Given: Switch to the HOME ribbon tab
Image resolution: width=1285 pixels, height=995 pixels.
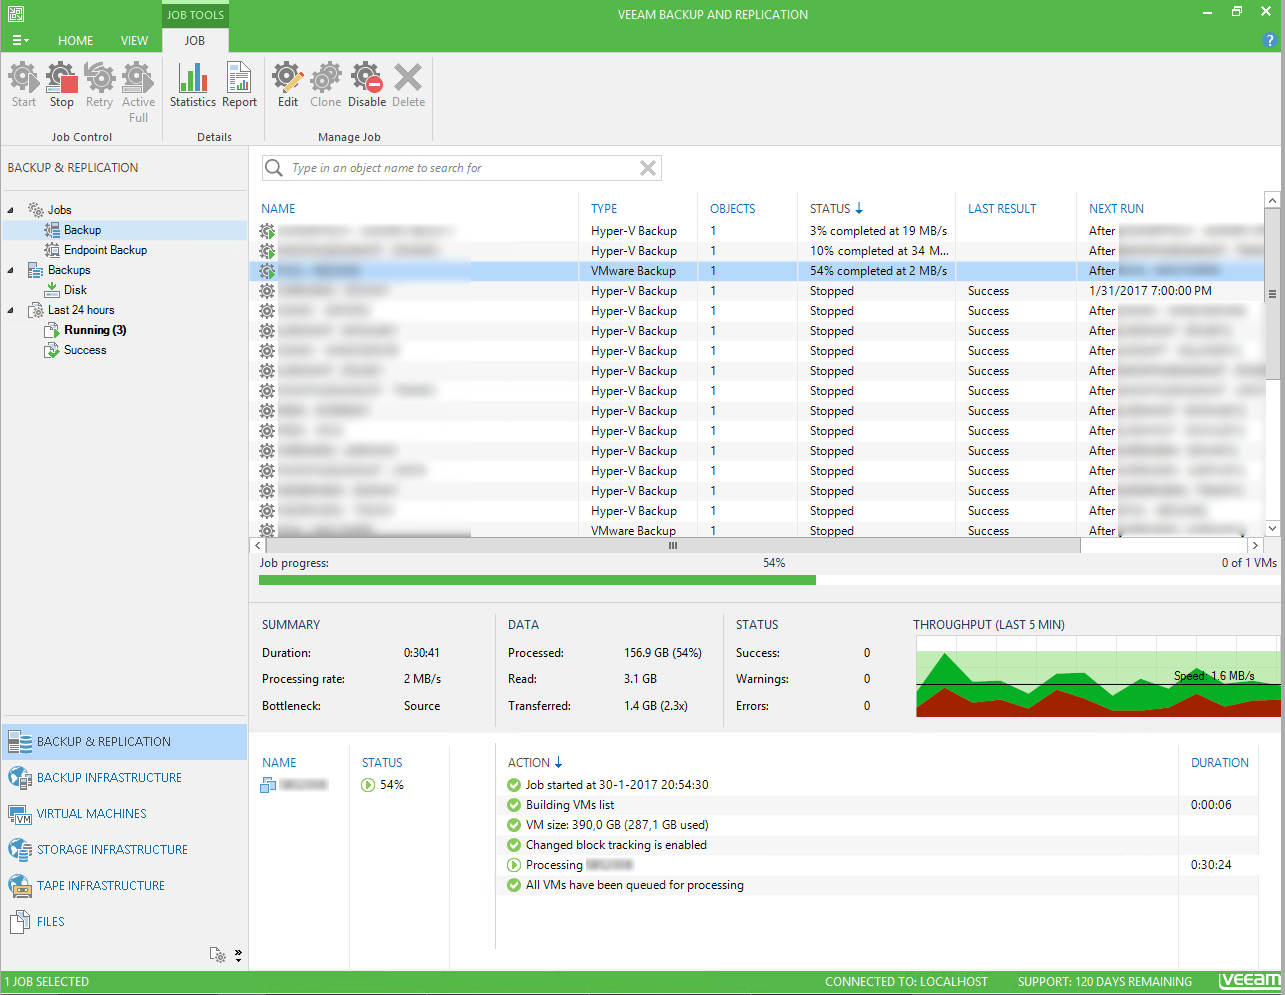Looking at the screenshot, I should tap(75, 41).
